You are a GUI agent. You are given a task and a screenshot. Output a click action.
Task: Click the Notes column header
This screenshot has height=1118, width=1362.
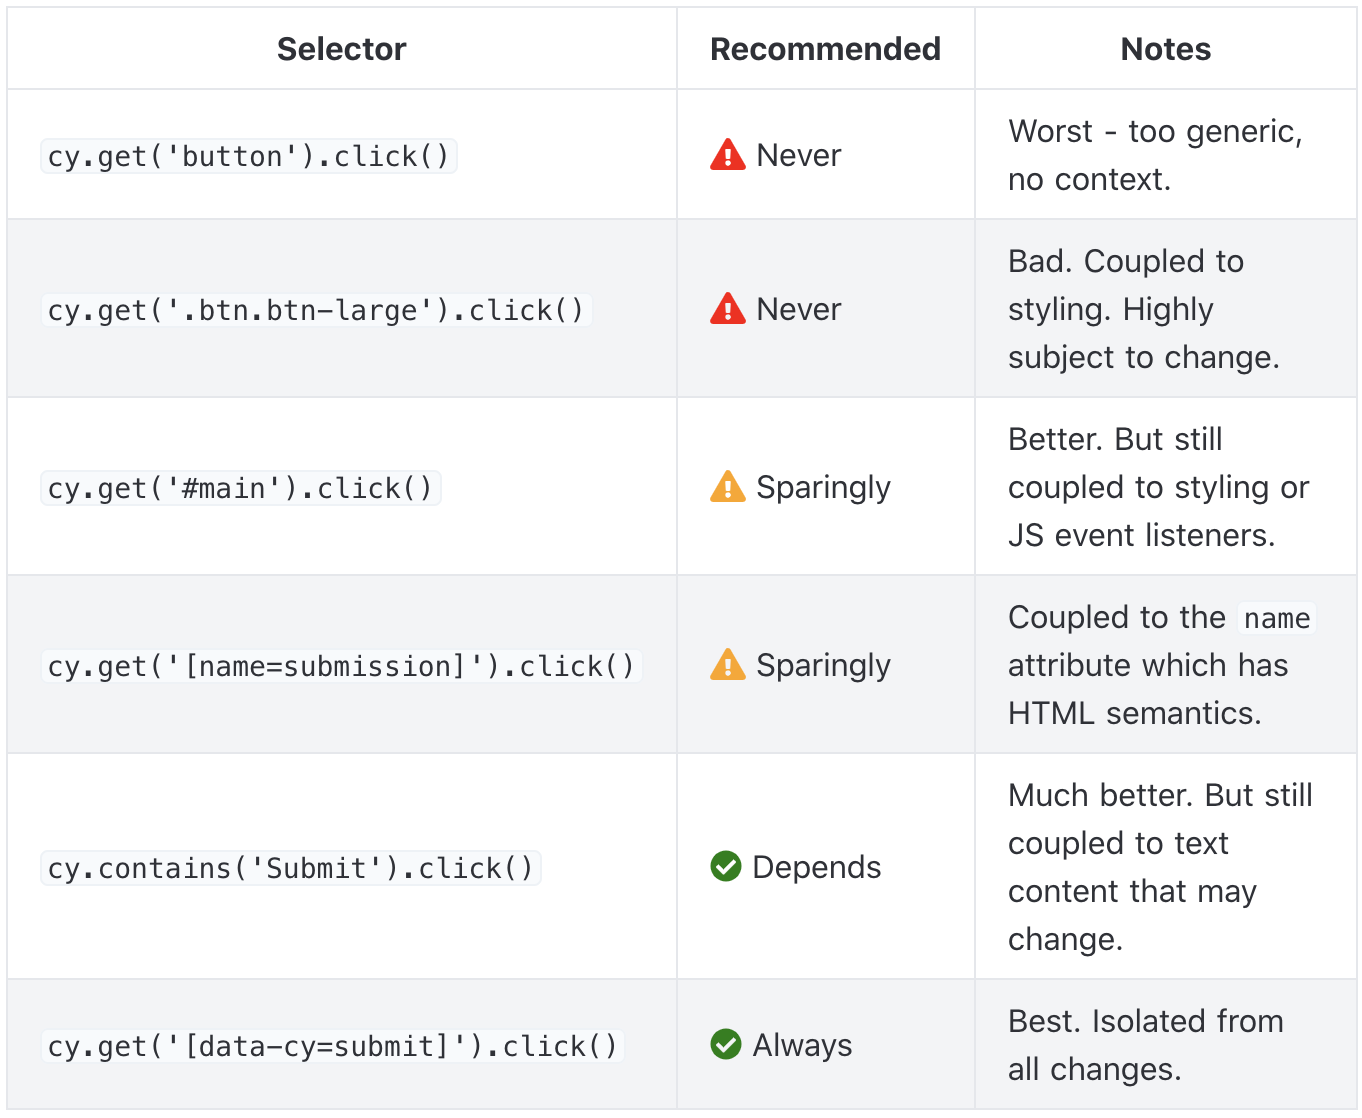click(1165, 49)
